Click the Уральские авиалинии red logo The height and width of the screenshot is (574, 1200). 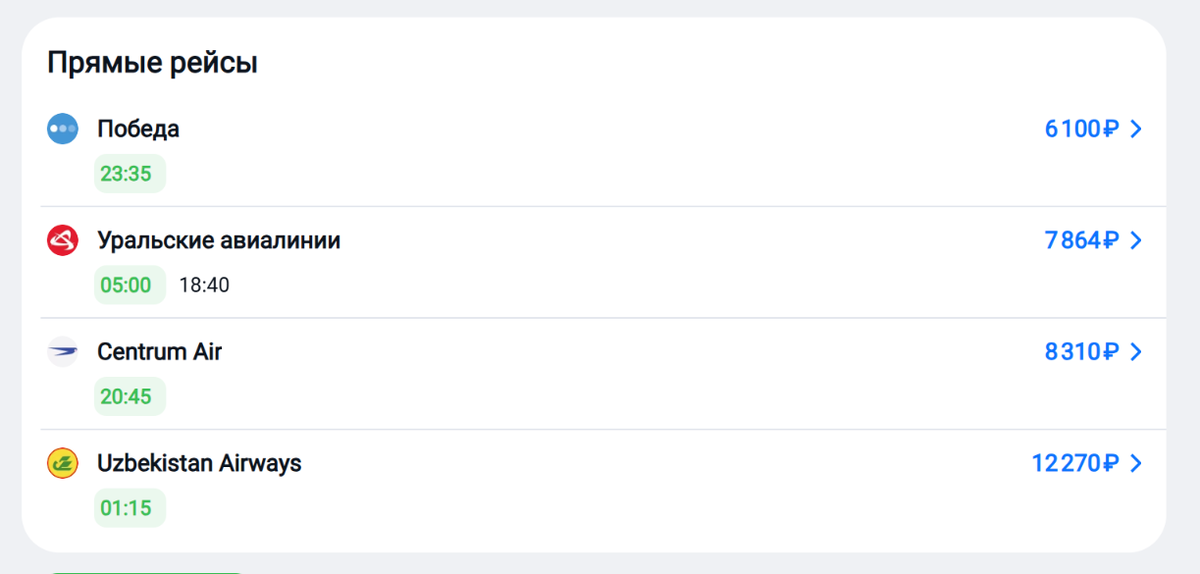pyautogui.click(x=63, y=241)
